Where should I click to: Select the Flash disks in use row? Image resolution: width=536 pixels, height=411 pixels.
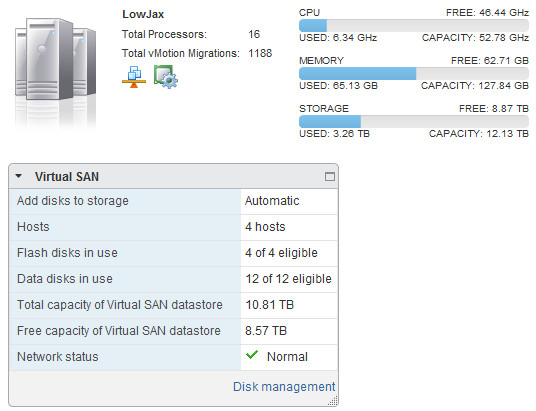(173, 253)
